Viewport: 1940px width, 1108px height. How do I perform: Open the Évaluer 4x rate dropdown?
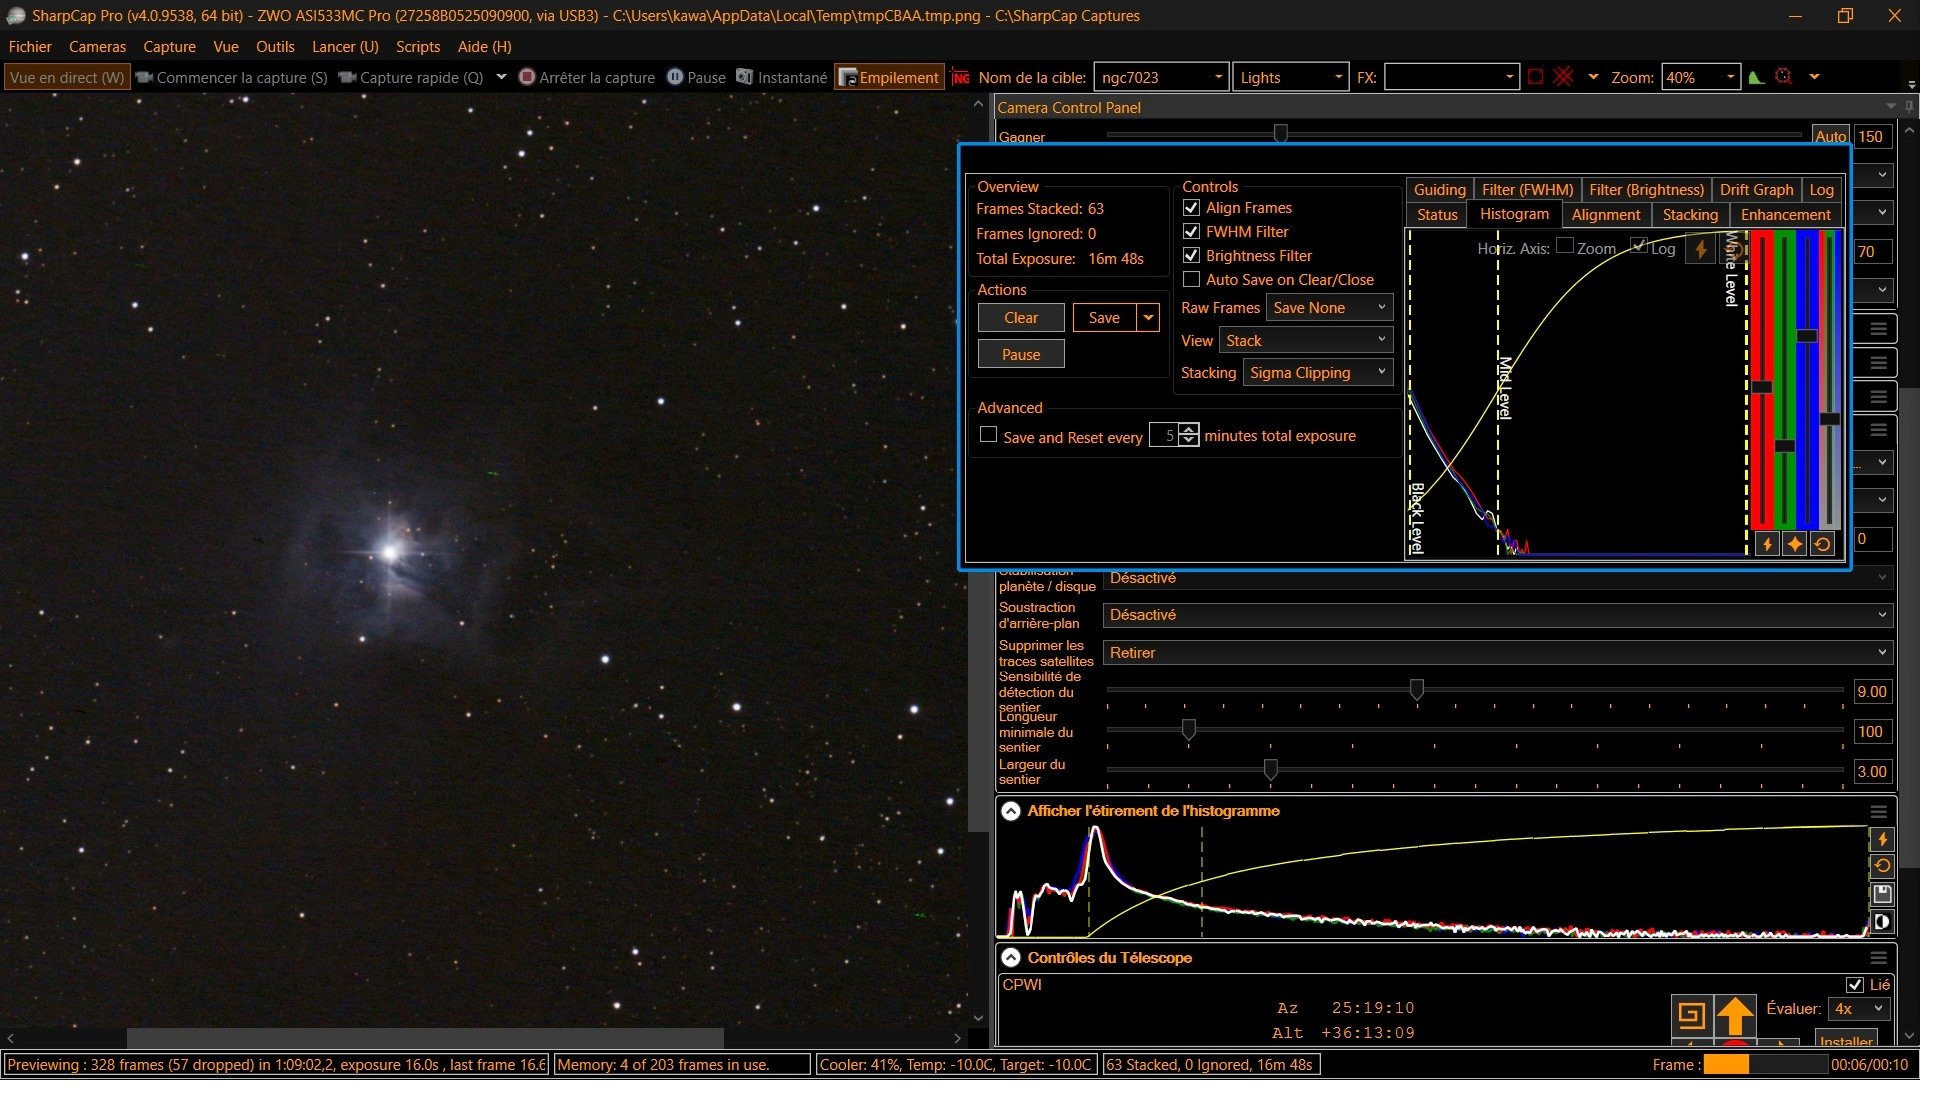pos(1858,1009)
